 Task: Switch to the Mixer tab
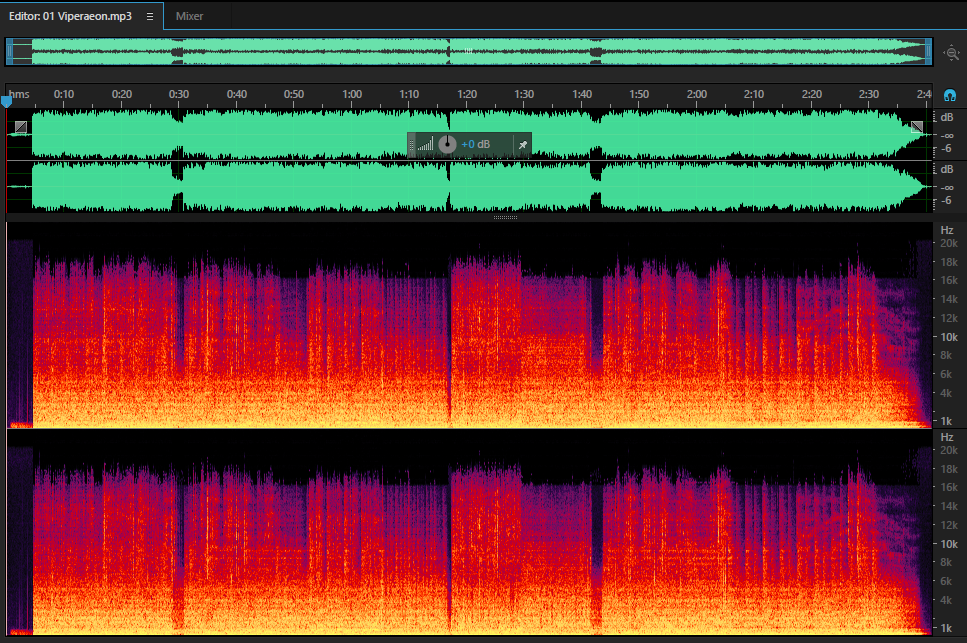pos(189,16)
